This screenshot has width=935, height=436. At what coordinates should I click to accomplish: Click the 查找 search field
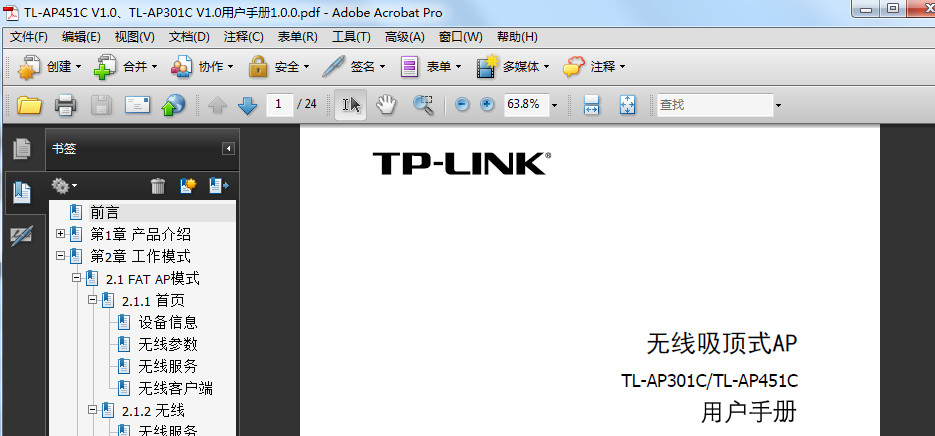click(715, 105)
